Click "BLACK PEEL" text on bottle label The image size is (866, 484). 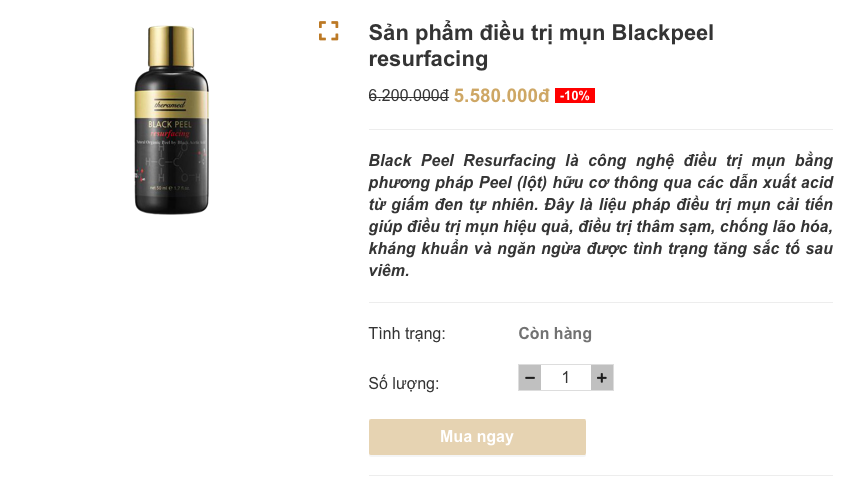(170, 124)
